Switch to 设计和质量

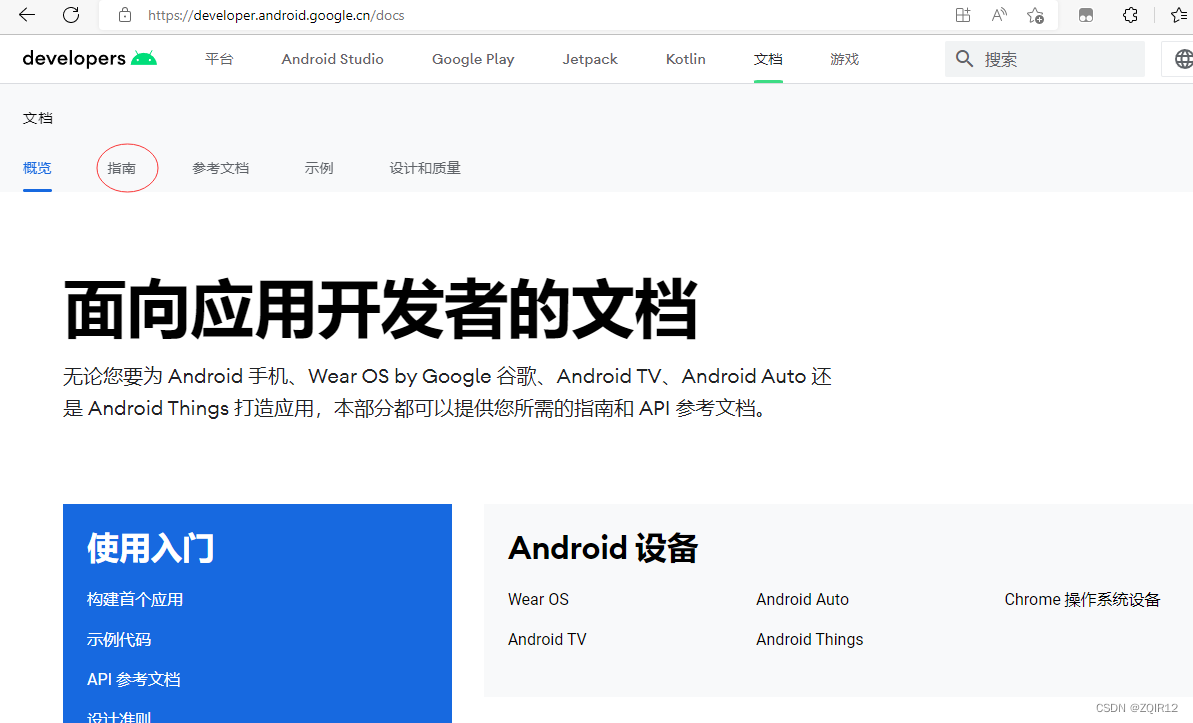coord(425,167)
